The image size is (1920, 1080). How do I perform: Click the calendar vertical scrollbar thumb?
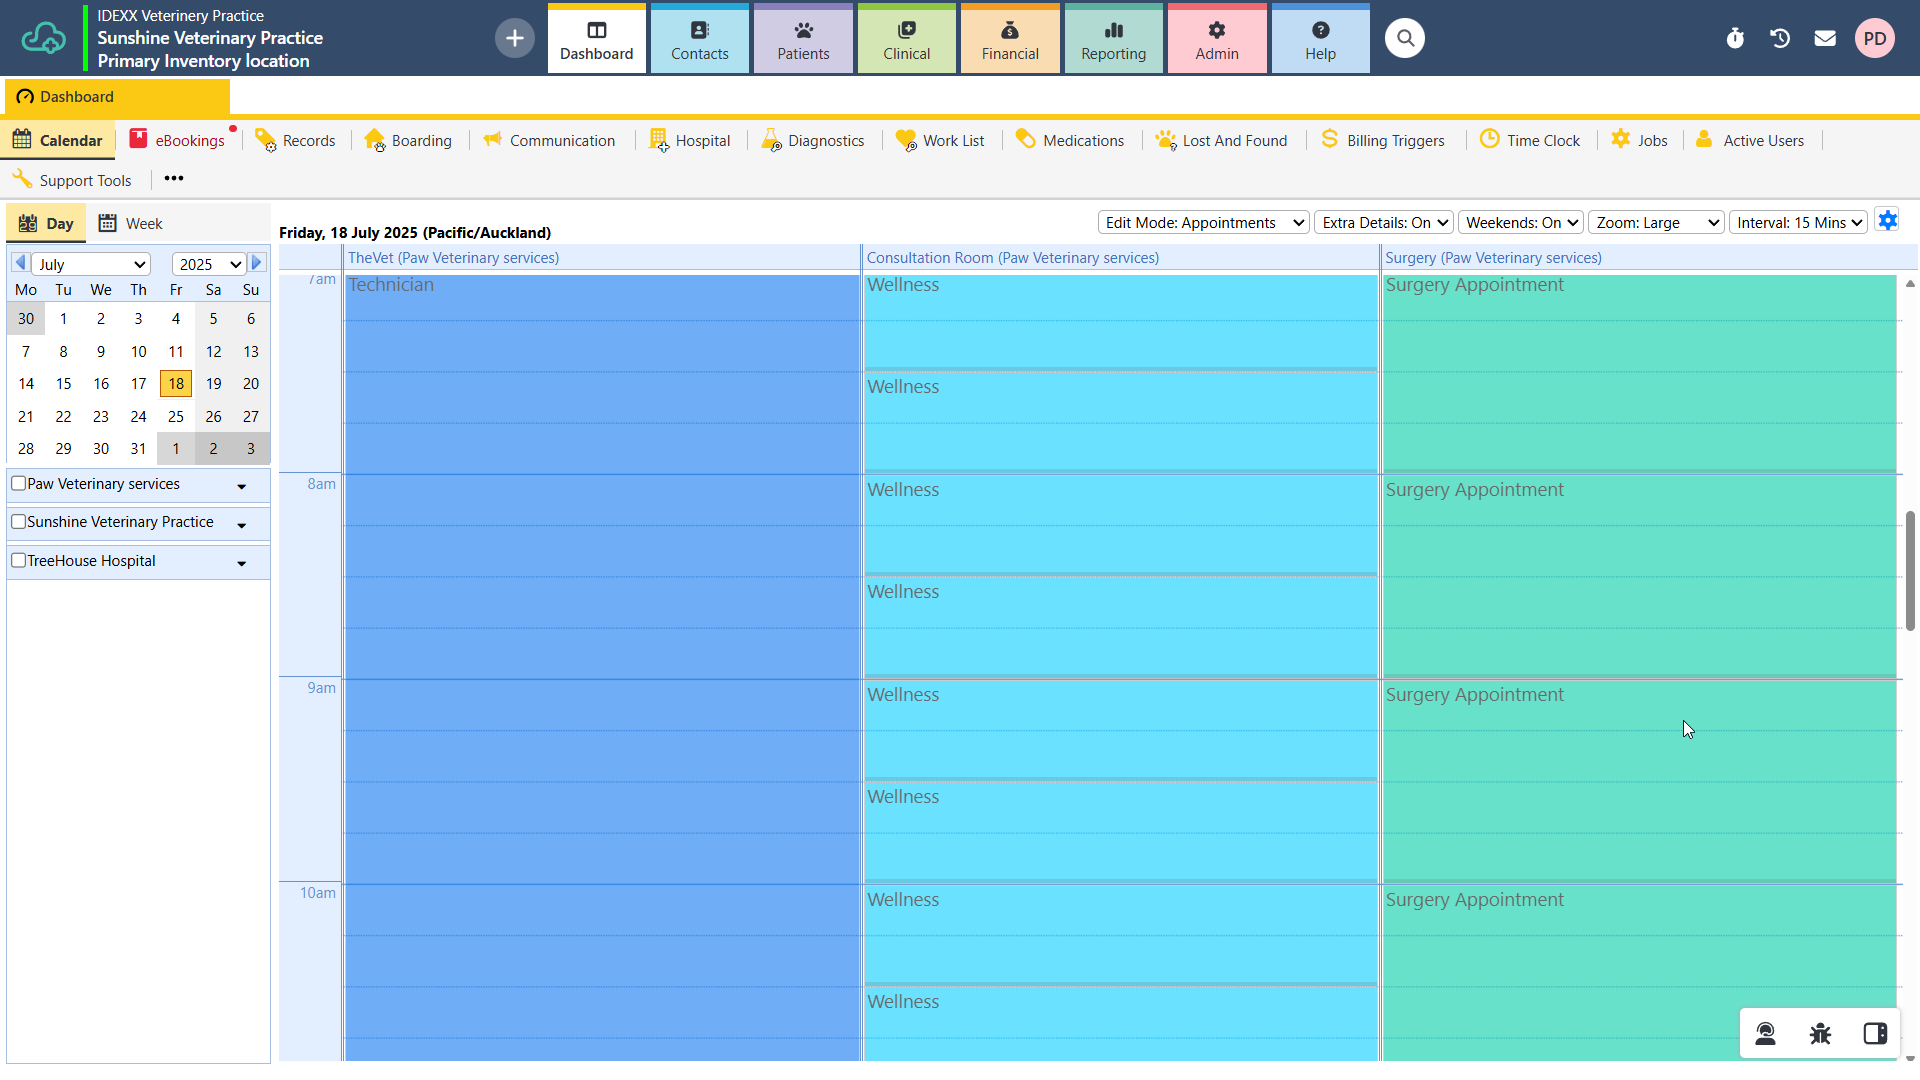(x=1910, y=570)
